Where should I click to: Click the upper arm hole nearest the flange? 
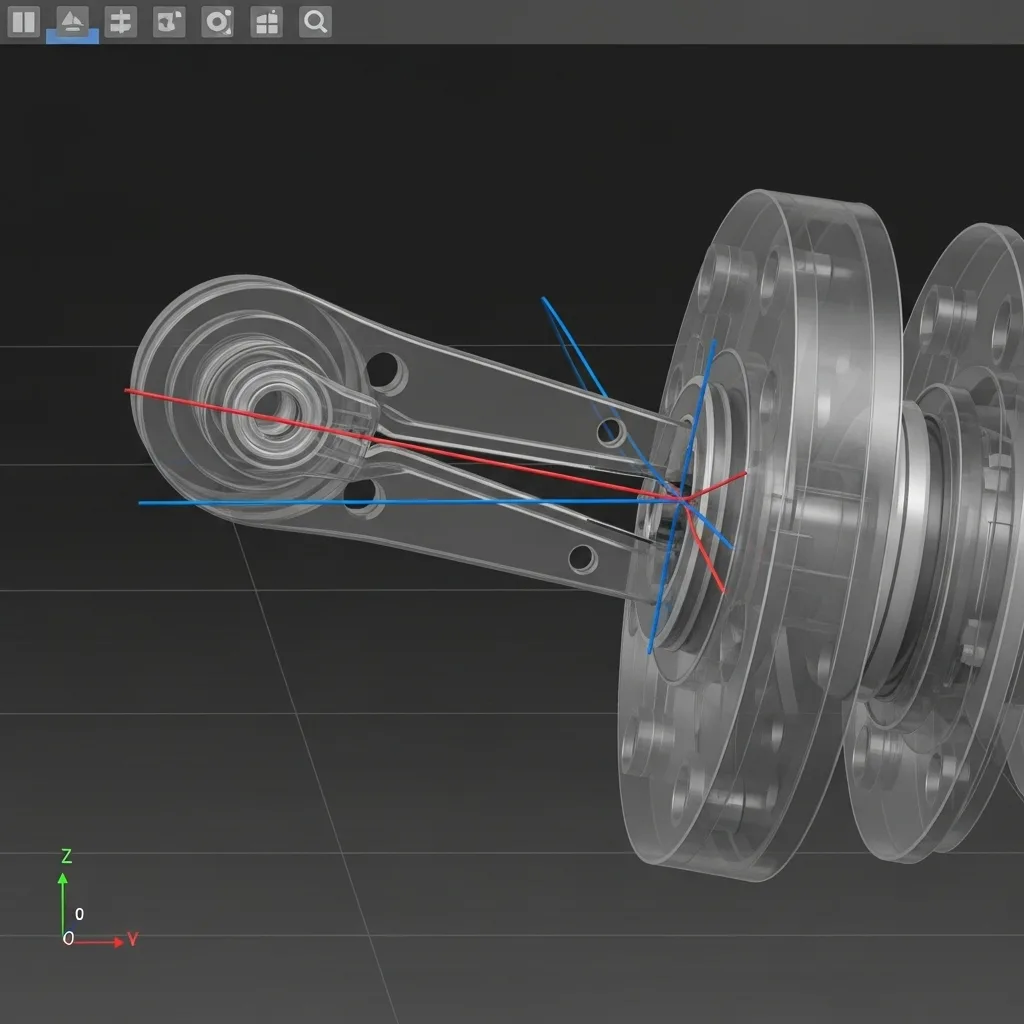point(610,432)
